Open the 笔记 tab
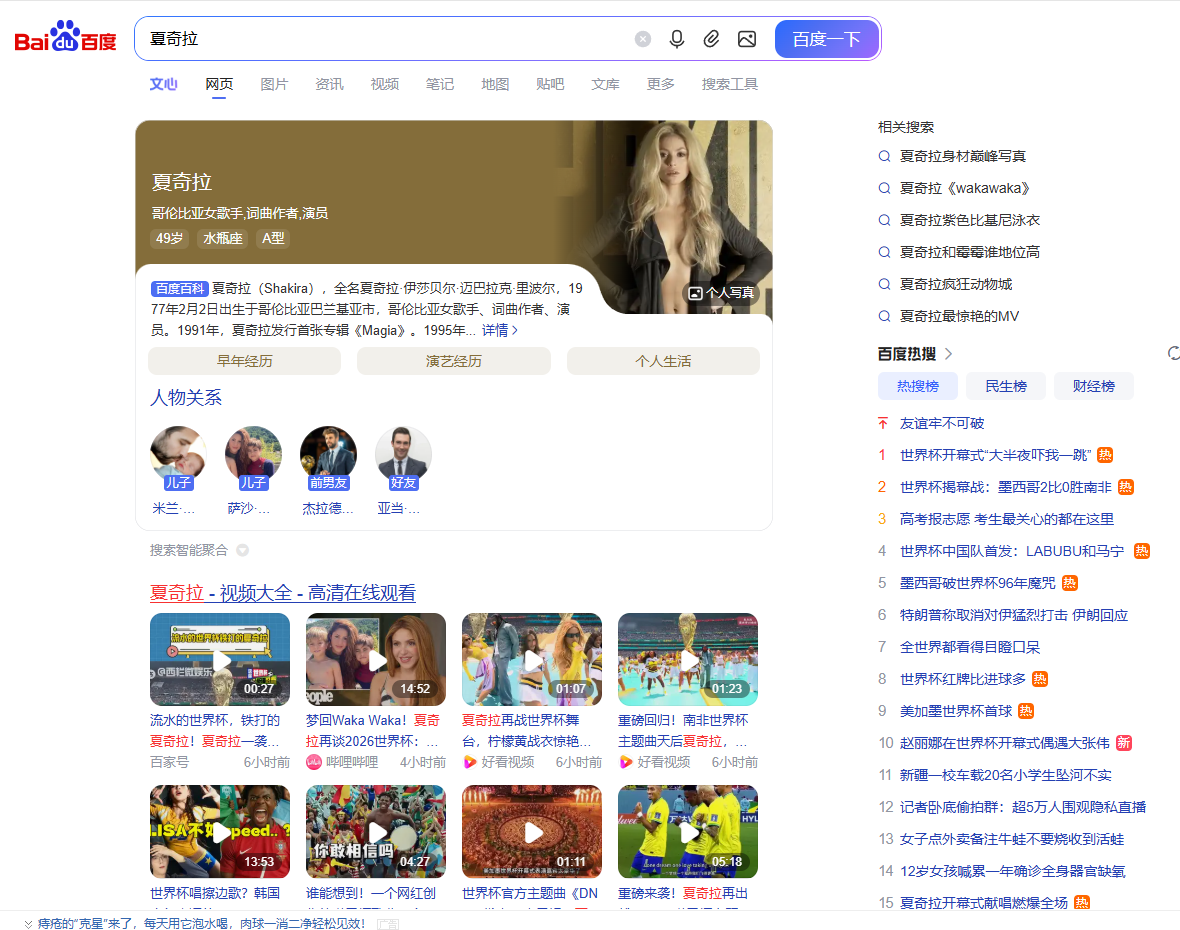 tap(439, 84)
